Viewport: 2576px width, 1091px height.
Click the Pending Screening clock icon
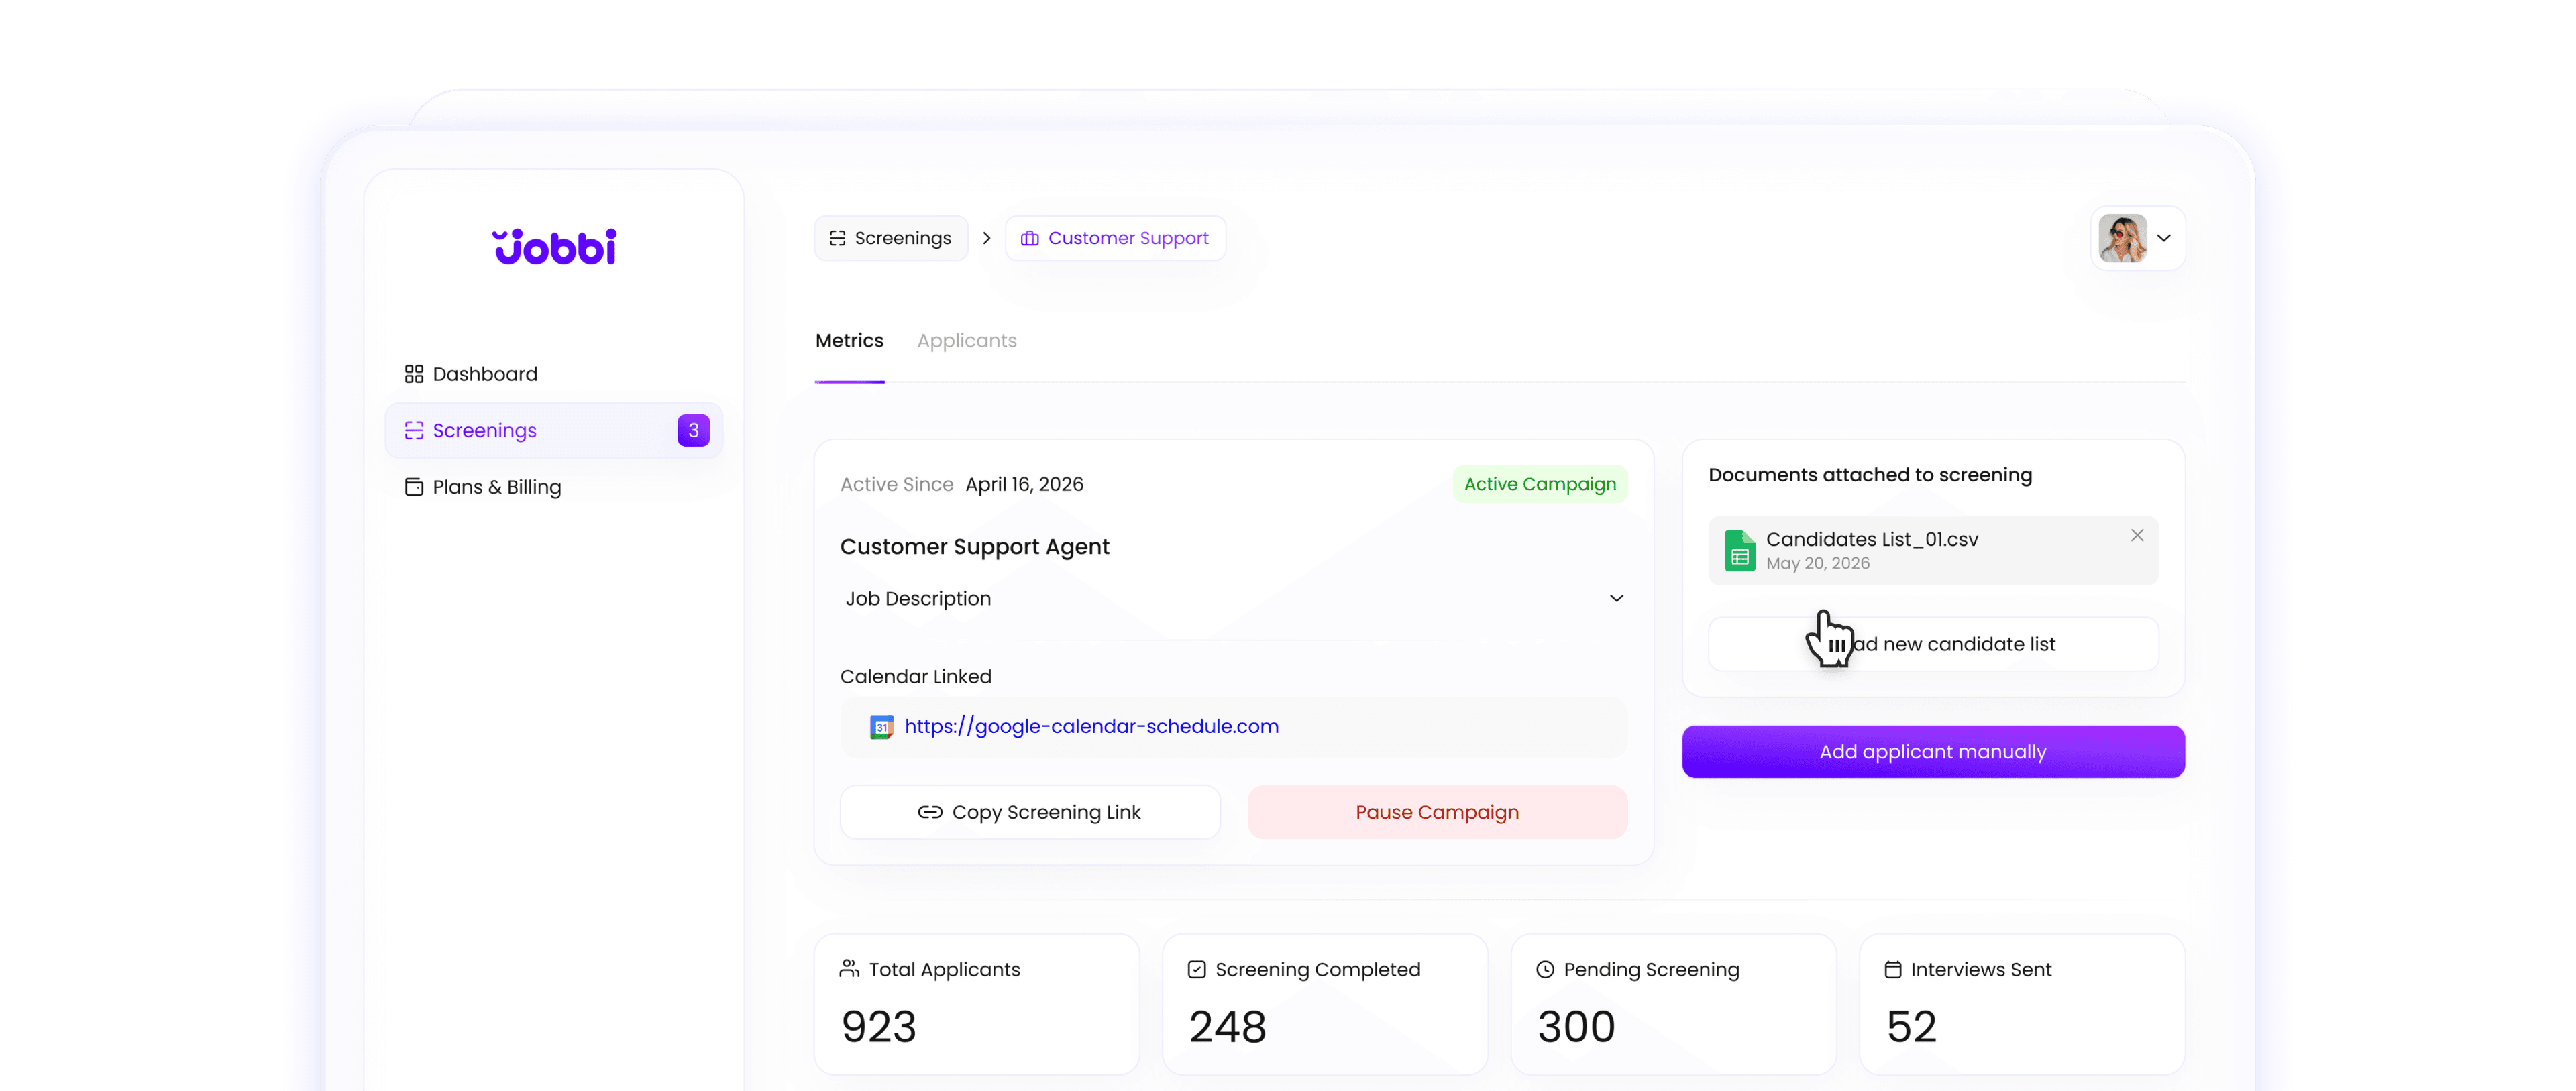coord(1545,969)
